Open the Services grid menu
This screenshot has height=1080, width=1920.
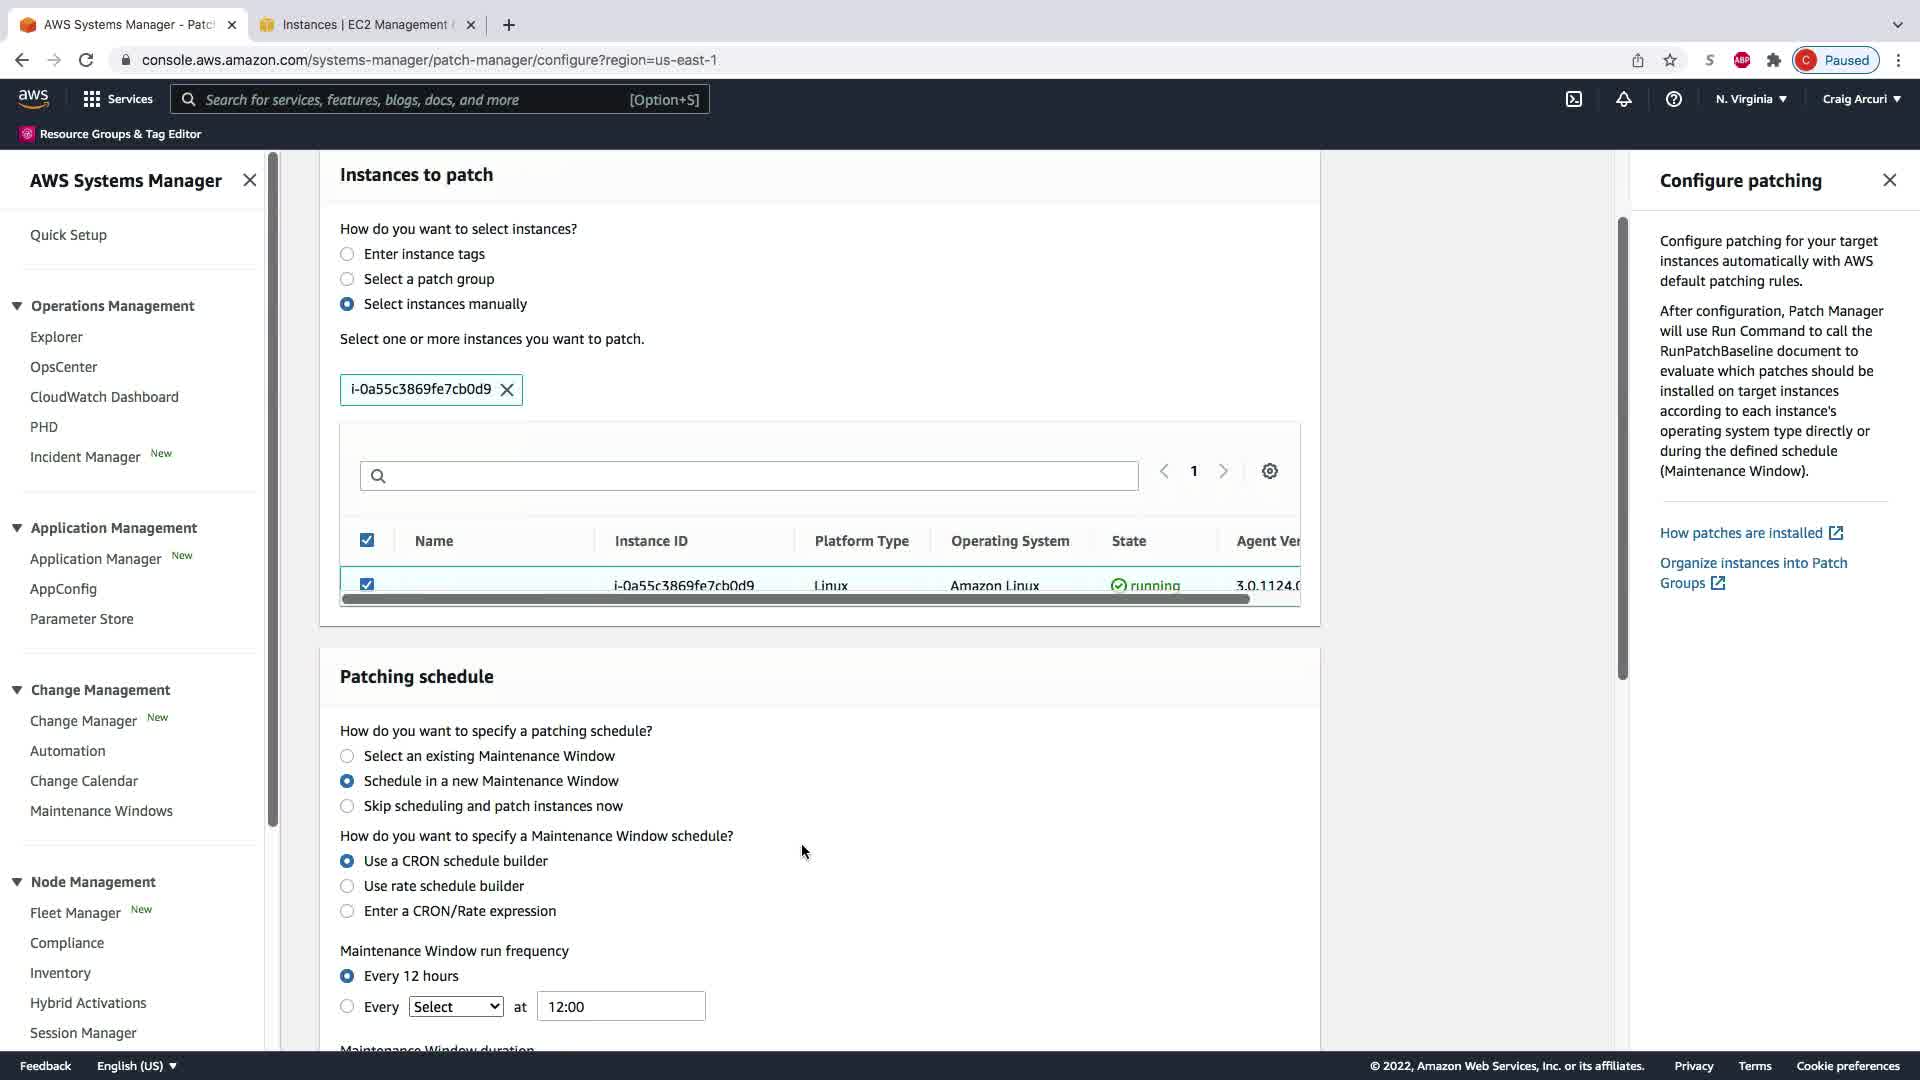tap(118, 99)
